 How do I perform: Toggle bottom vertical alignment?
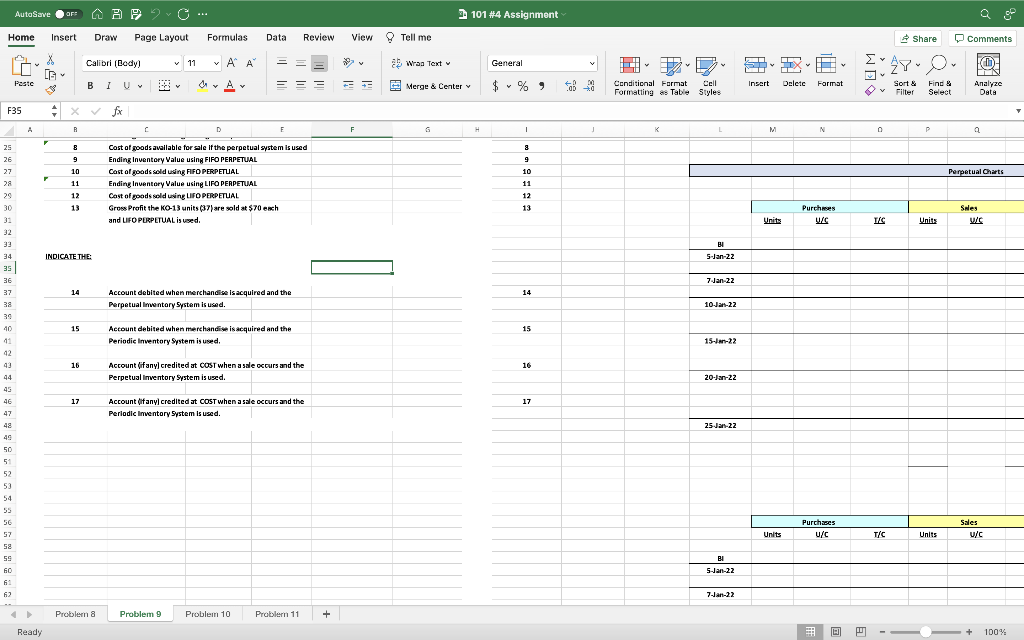click(319, 63)
